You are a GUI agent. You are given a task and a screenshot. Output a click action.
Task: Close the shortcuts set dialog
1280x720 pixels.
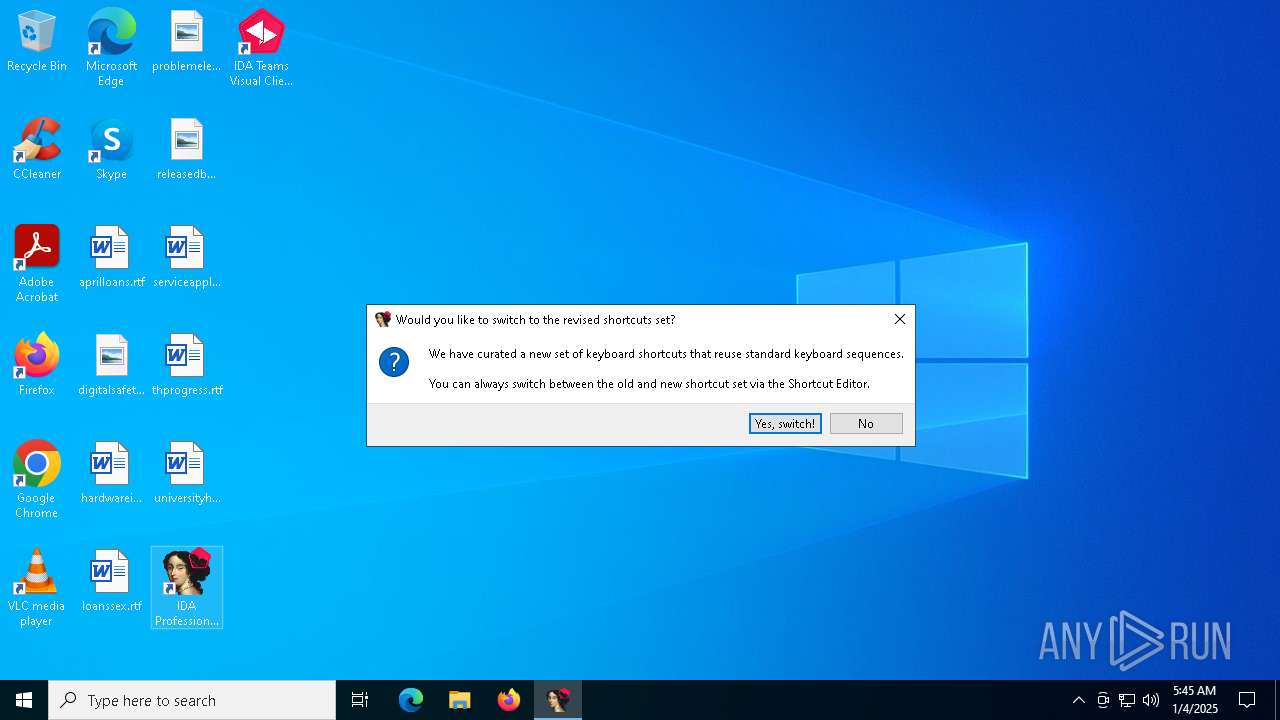pyautogui.click(x=900, y=319)
